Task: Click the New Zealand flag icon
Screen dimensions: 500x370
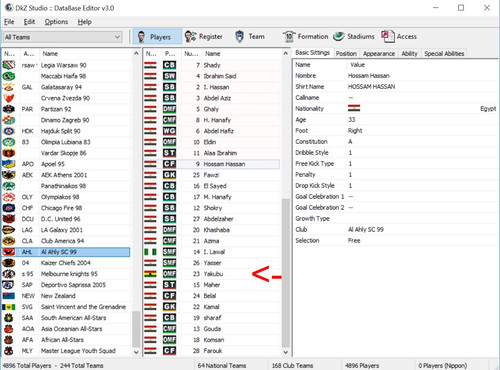Action: click(9, 296)
